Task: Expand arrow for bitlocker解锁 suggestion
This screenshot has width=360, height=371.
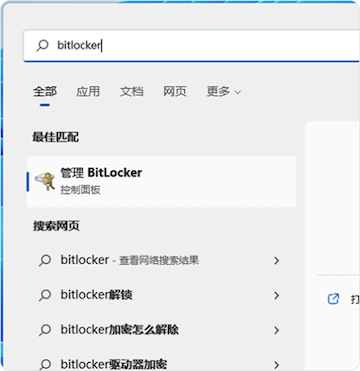Action: coord(276,295)
